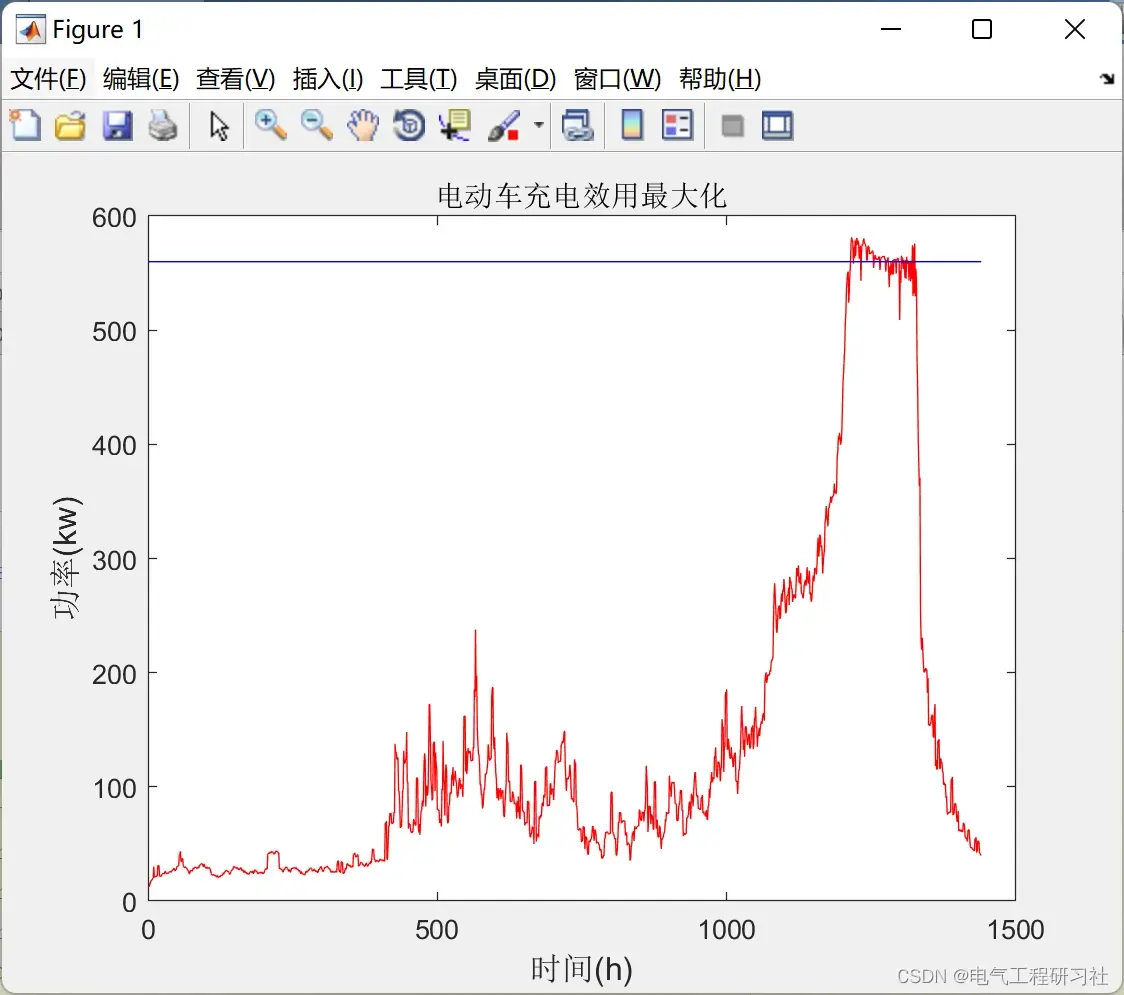Screen dimensions: 1124x995
Task: Choose the Data Cursor tool
Action: tap(455, 125)
